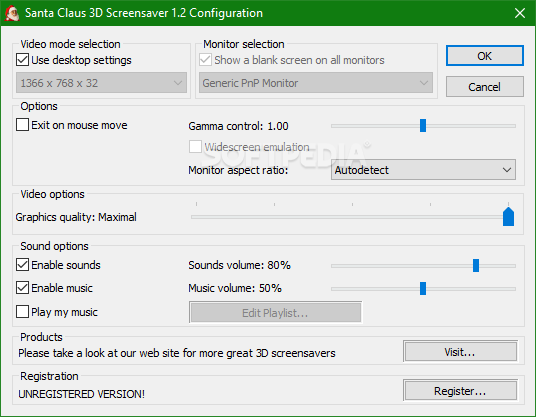Click the Register button

click(460, 391)
